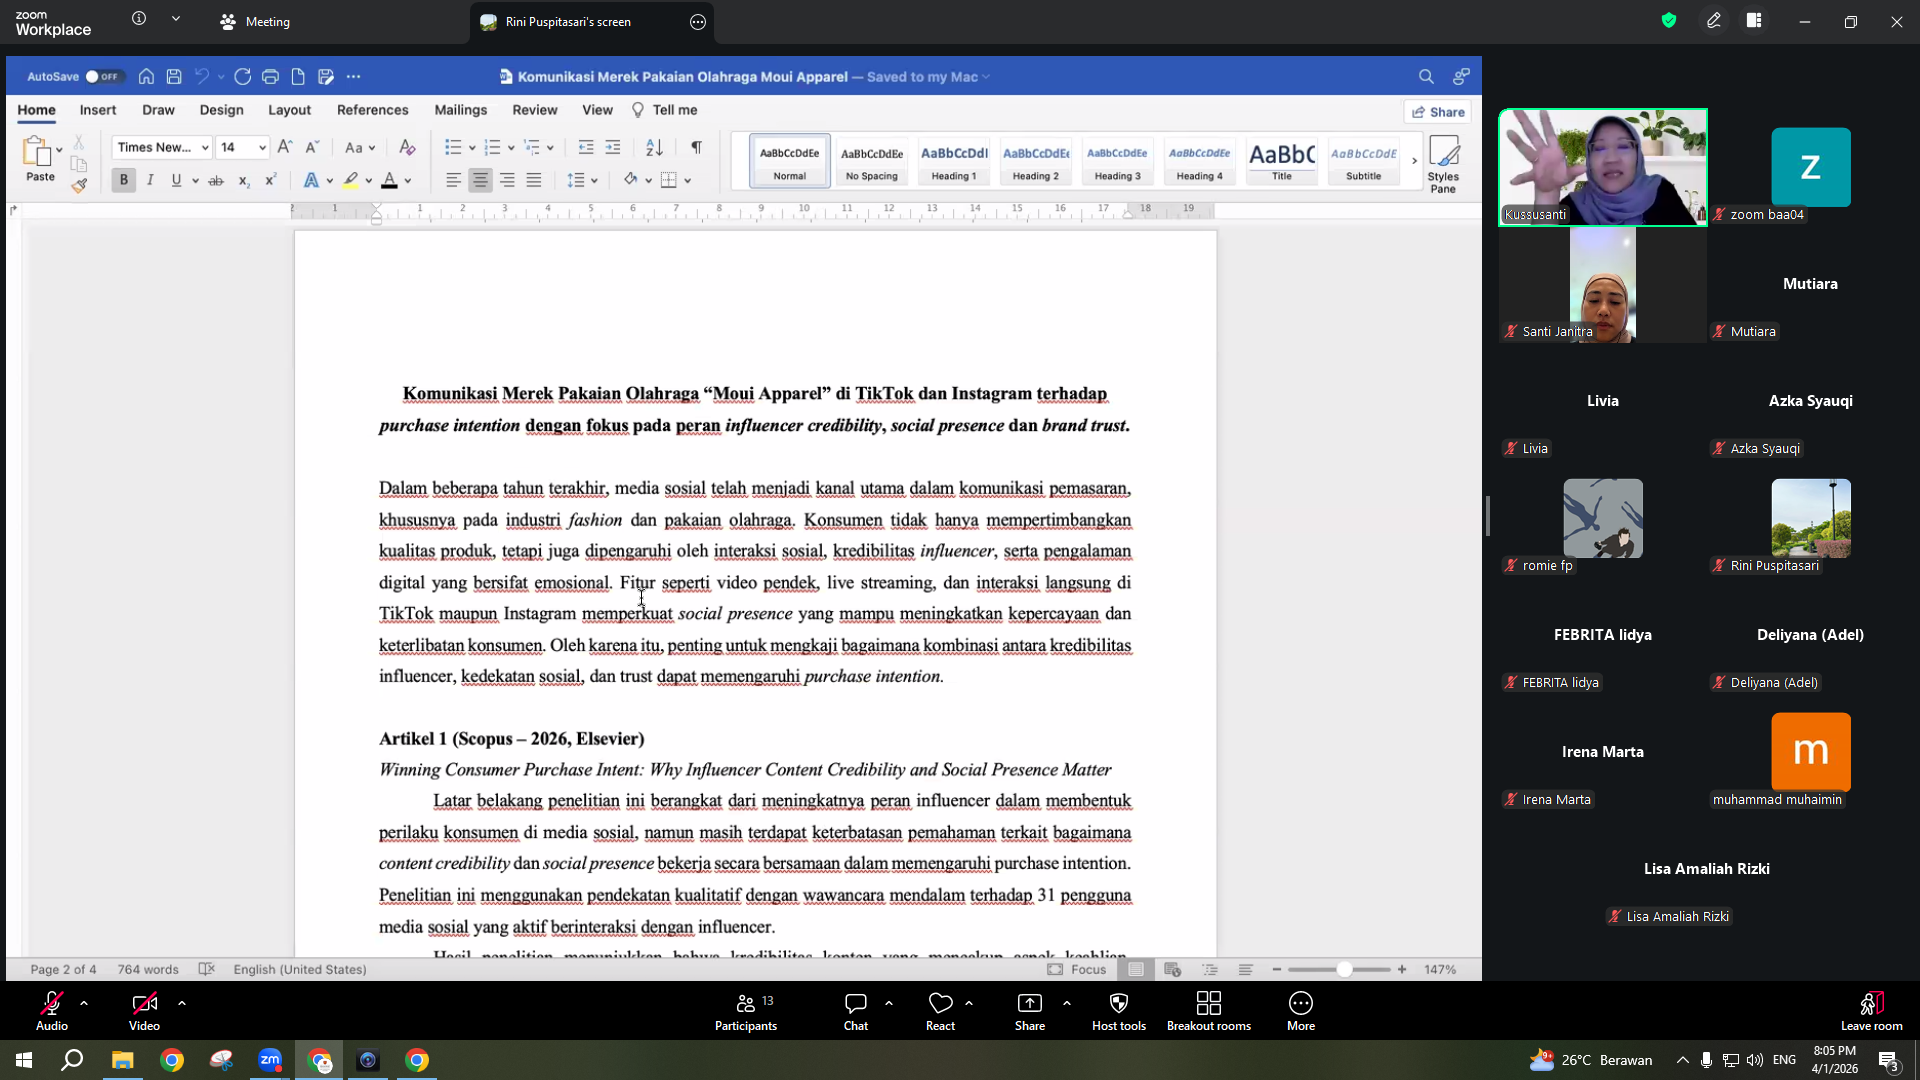Click Zoom More options icon
The width and height of the screenshot is (1920, 1080).
point(1301,1011)
